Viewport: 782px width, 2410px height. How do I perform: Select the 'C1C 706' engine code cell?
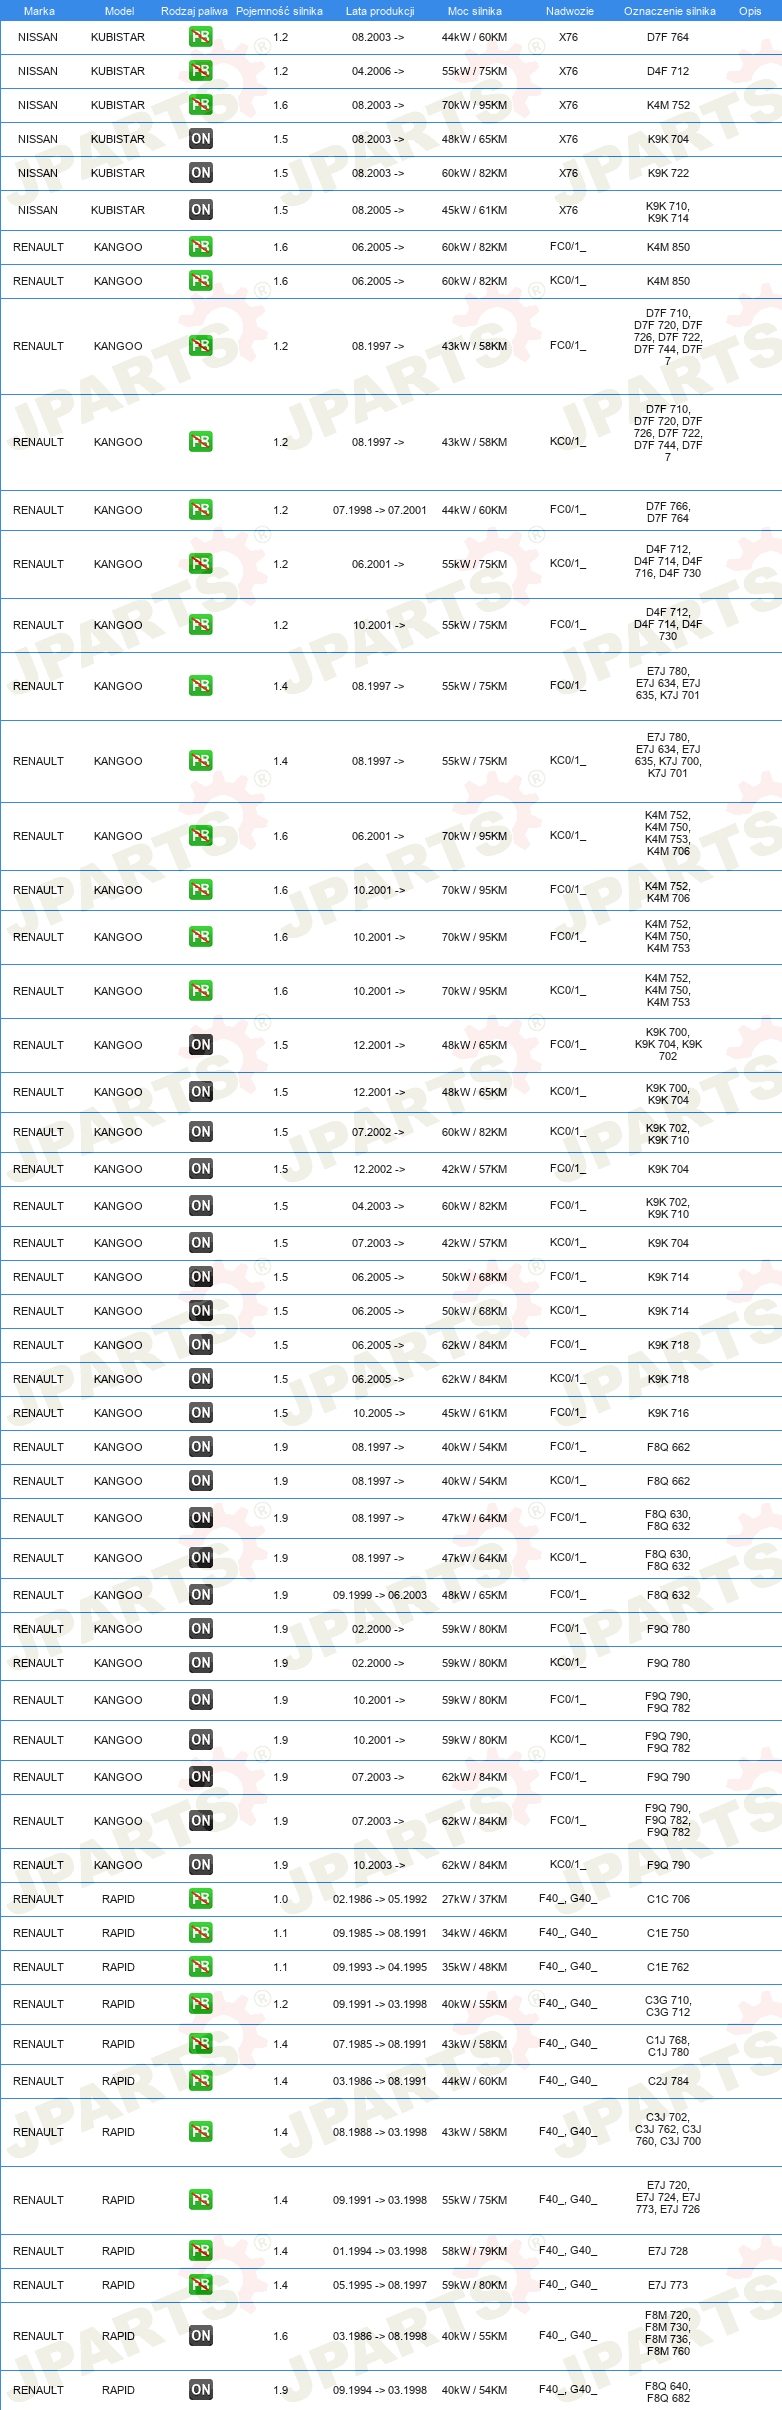click(x=668, y=1899)
